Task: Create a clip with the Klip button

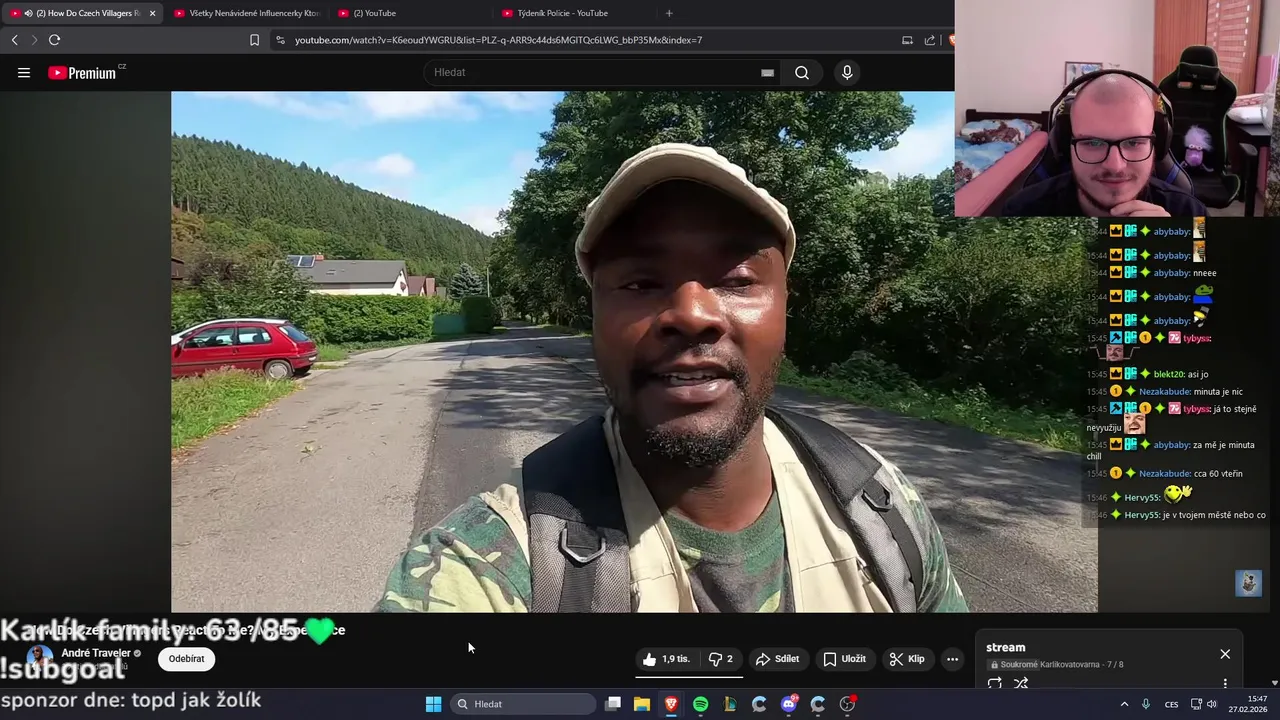Action: coord(907,659)
